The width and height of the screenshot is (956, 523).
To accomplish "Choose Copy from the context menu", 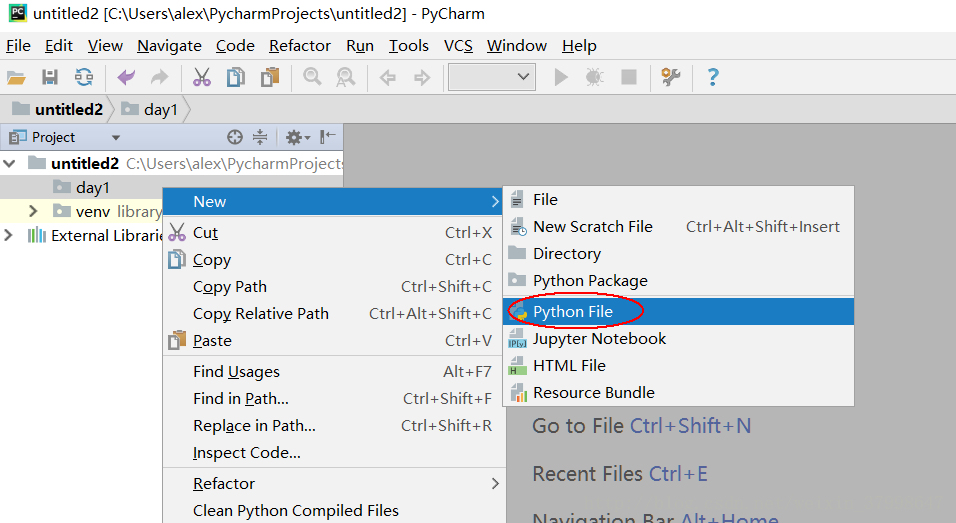I will pyautogui.click(x=333, y=260).
